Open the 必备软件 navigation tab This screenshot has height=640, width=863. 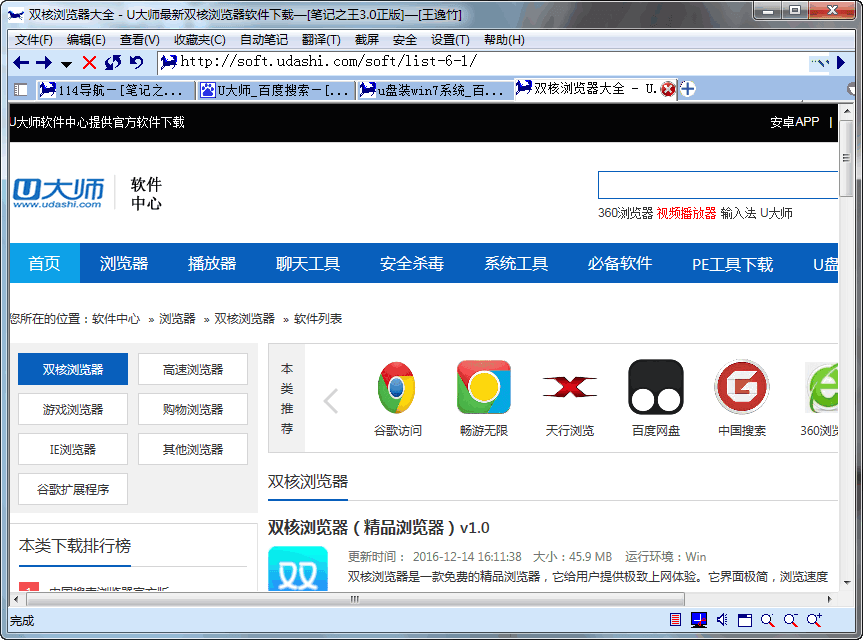[x=620, y=264]
